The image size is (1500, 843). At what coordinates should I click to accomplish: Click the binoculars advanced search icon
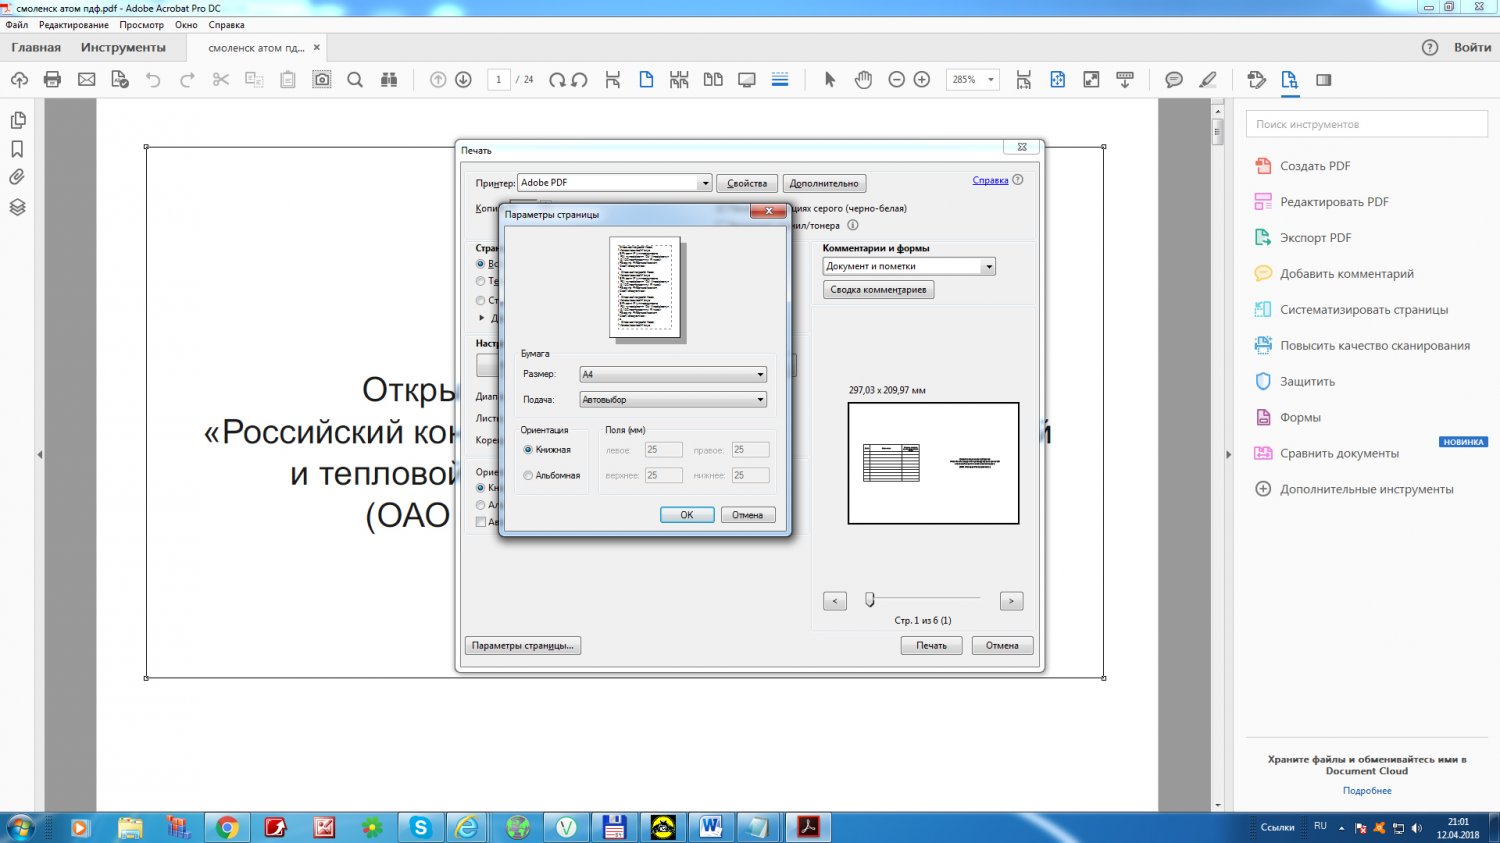pyautogui.click(x=389, y=80)
